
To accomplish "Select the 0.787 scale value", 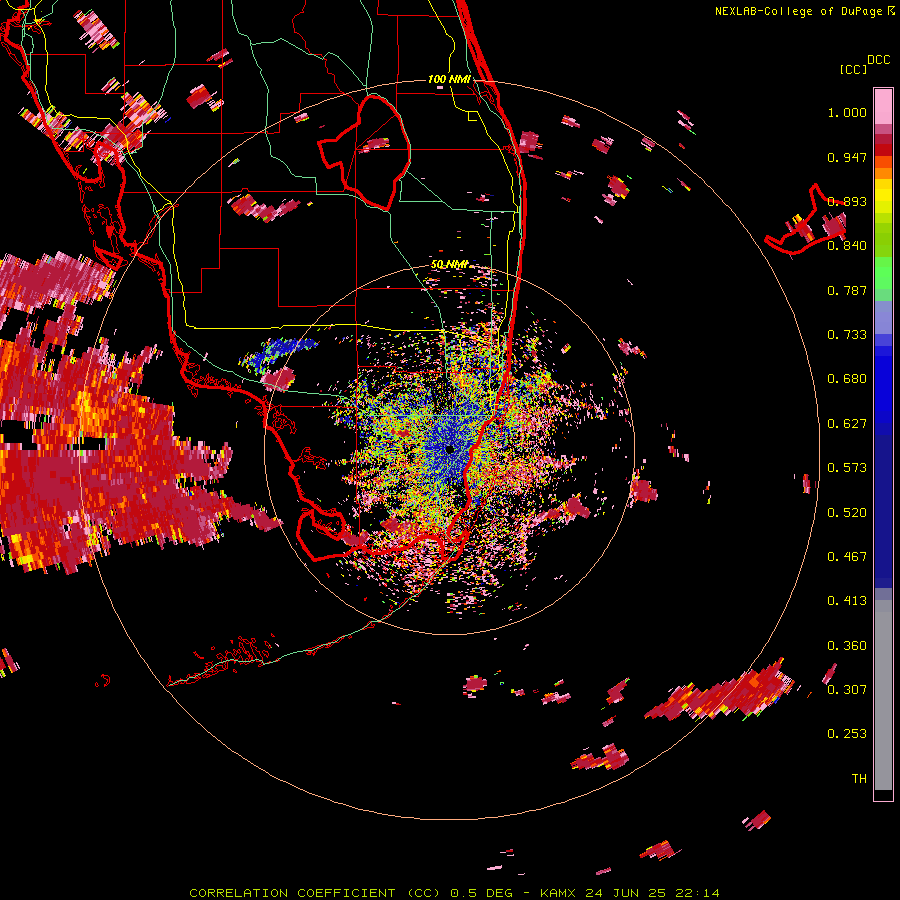I will [847, 290].
